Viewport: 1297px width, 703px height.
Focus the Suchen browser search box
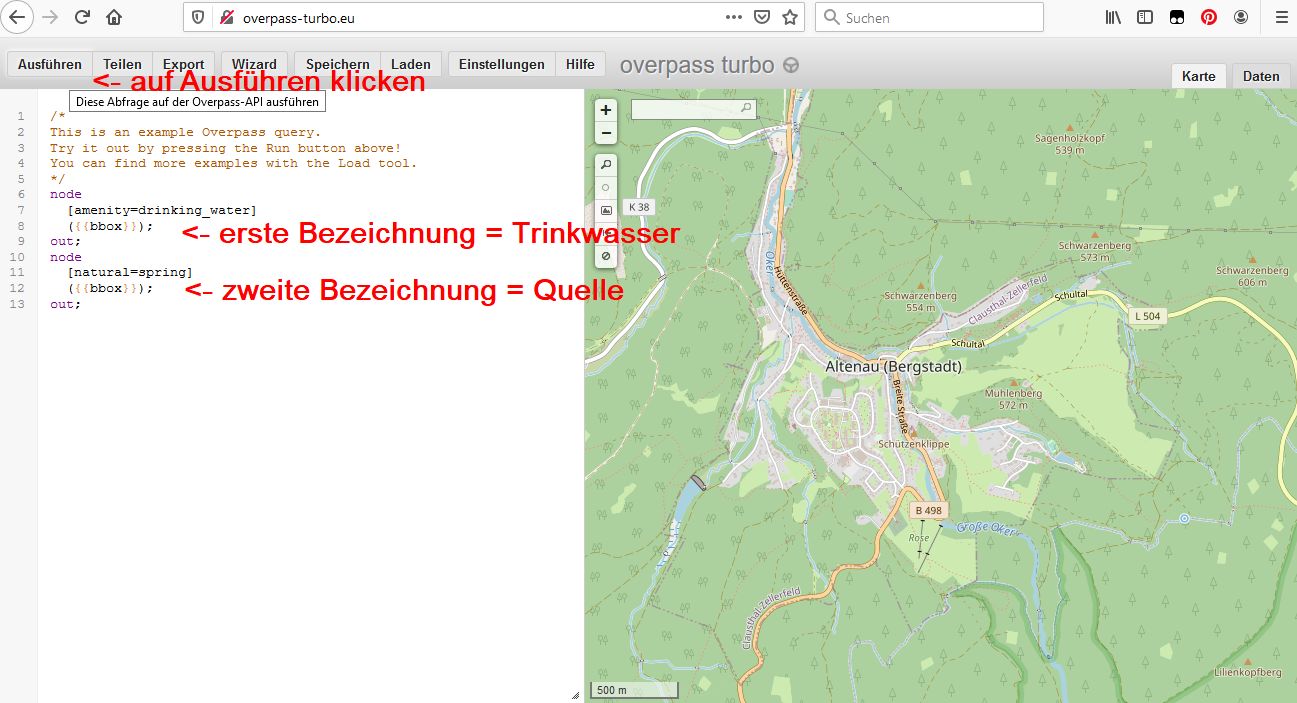[x=930, y=17]
